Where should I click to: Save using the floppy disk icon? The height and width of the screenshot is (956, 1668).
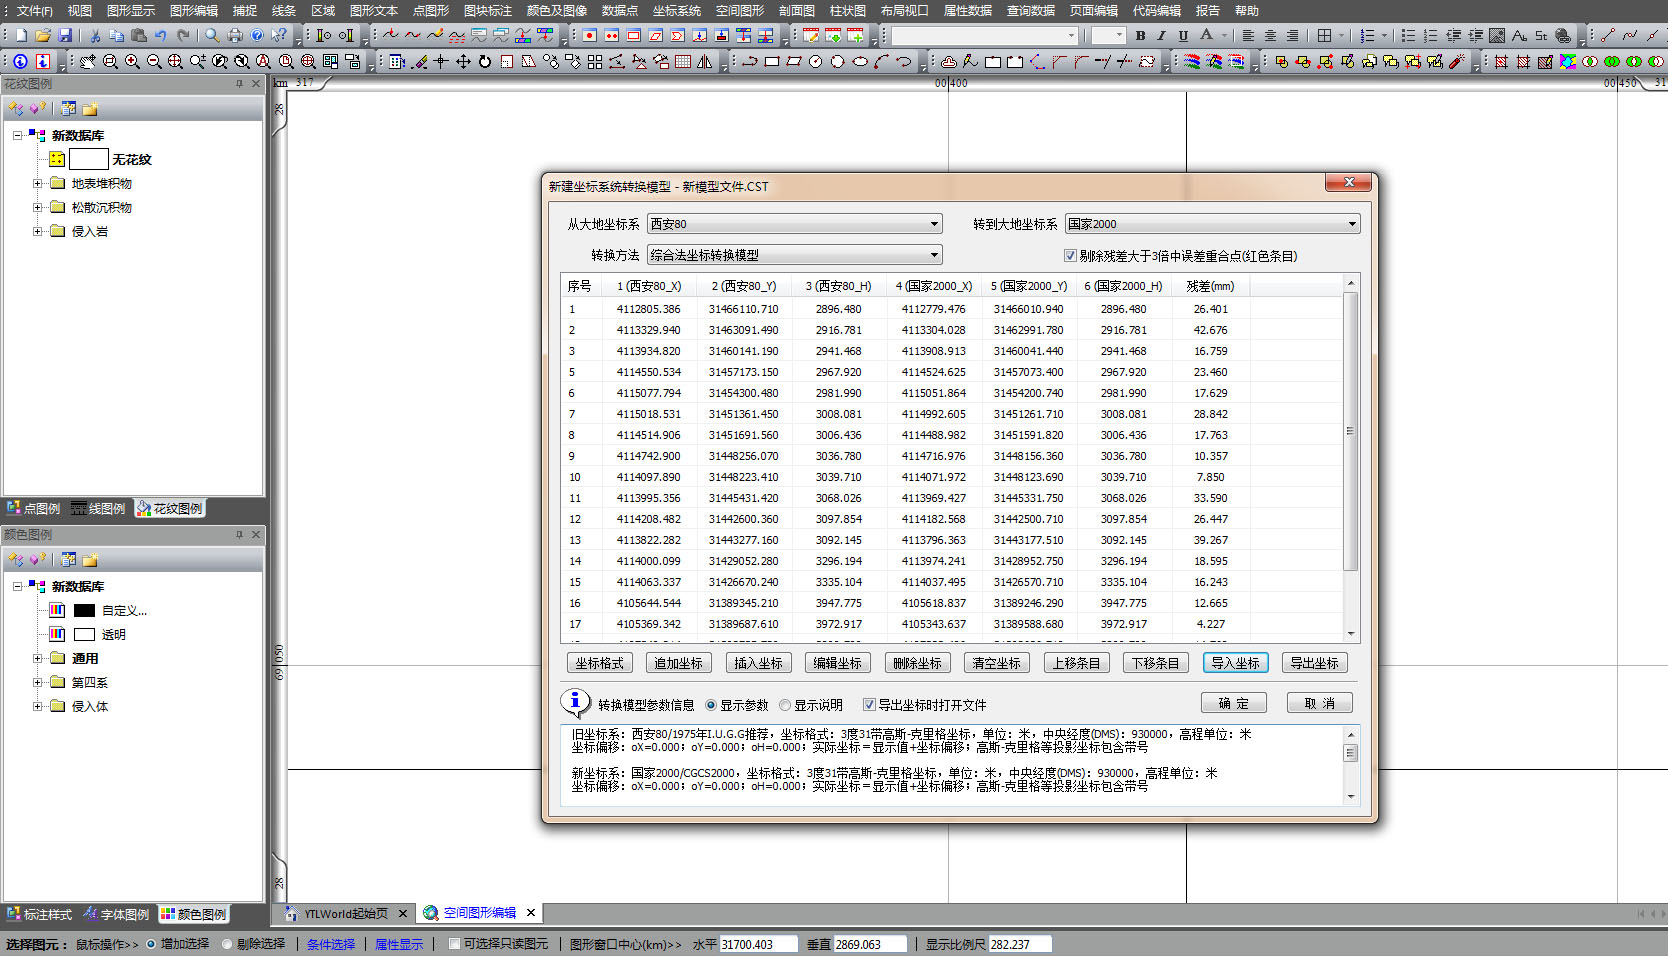click(x=65, y=35)
